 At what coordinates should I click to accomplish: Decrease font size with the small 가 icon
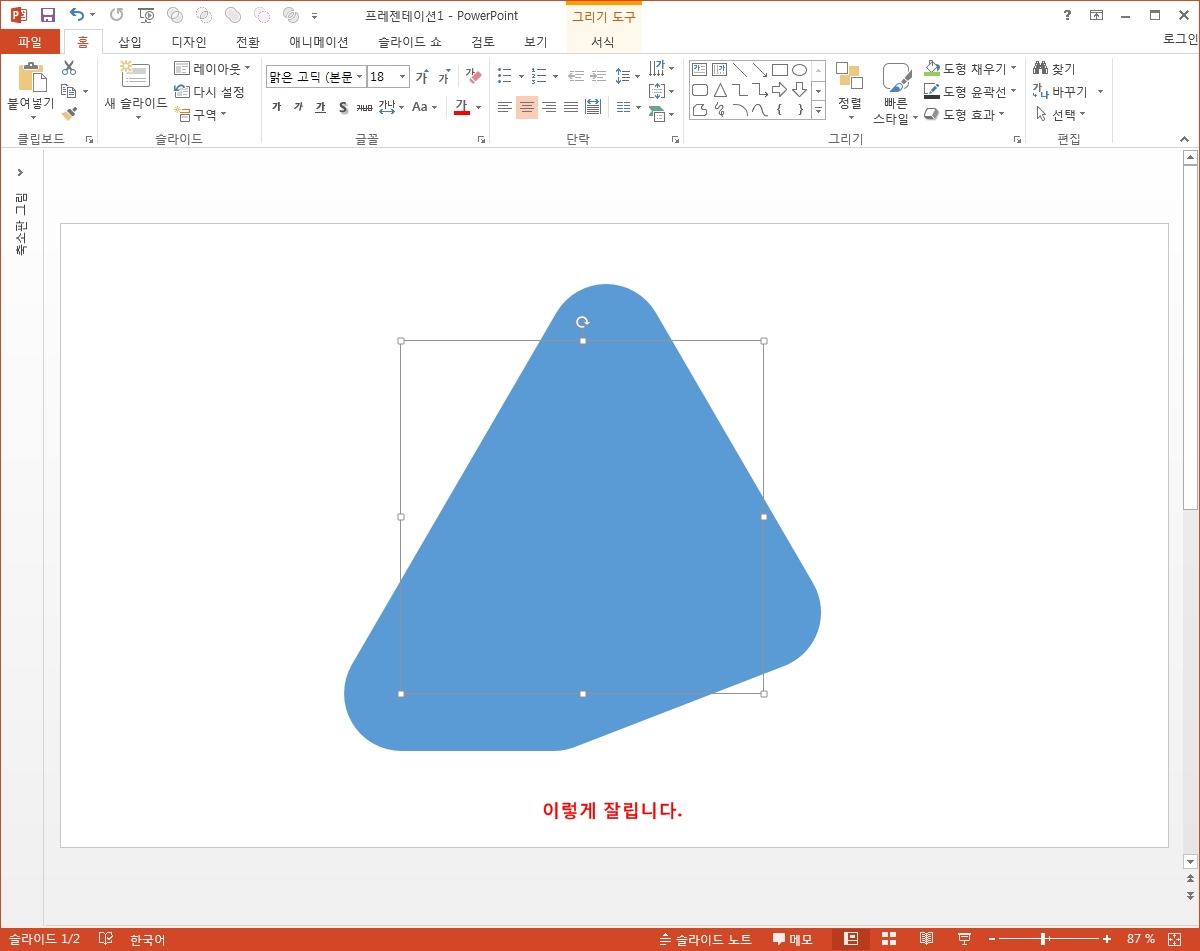tap(443, 77)
